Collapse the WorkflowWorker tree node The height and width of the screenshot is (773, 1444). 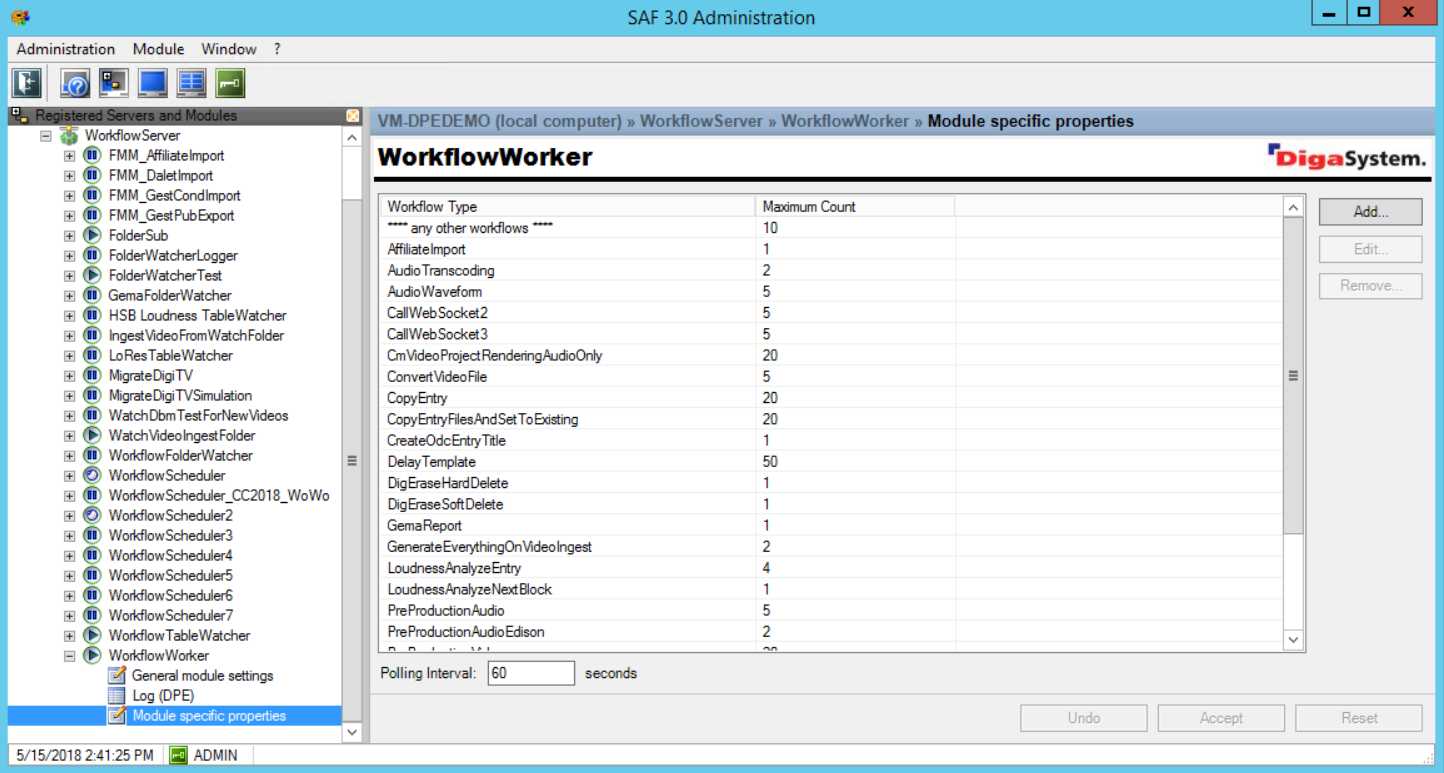pos(69,656)
